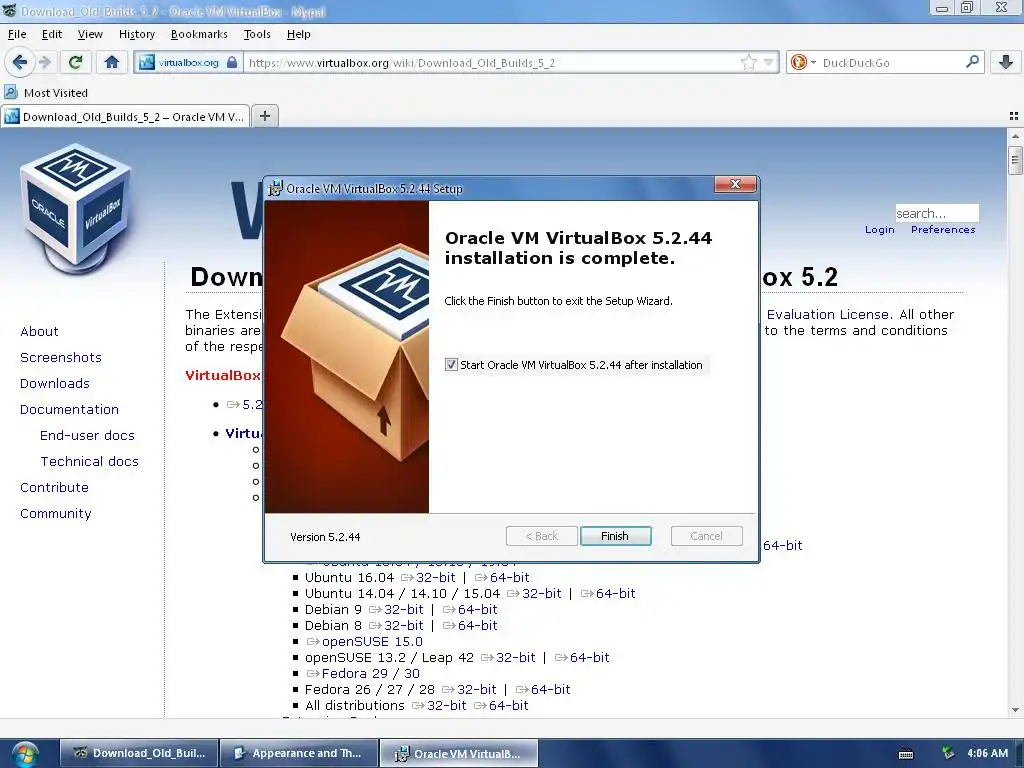Switch to Appearance and Th... taskbar button
Viewport: 1024px width, 768px height.
[299, 753]
